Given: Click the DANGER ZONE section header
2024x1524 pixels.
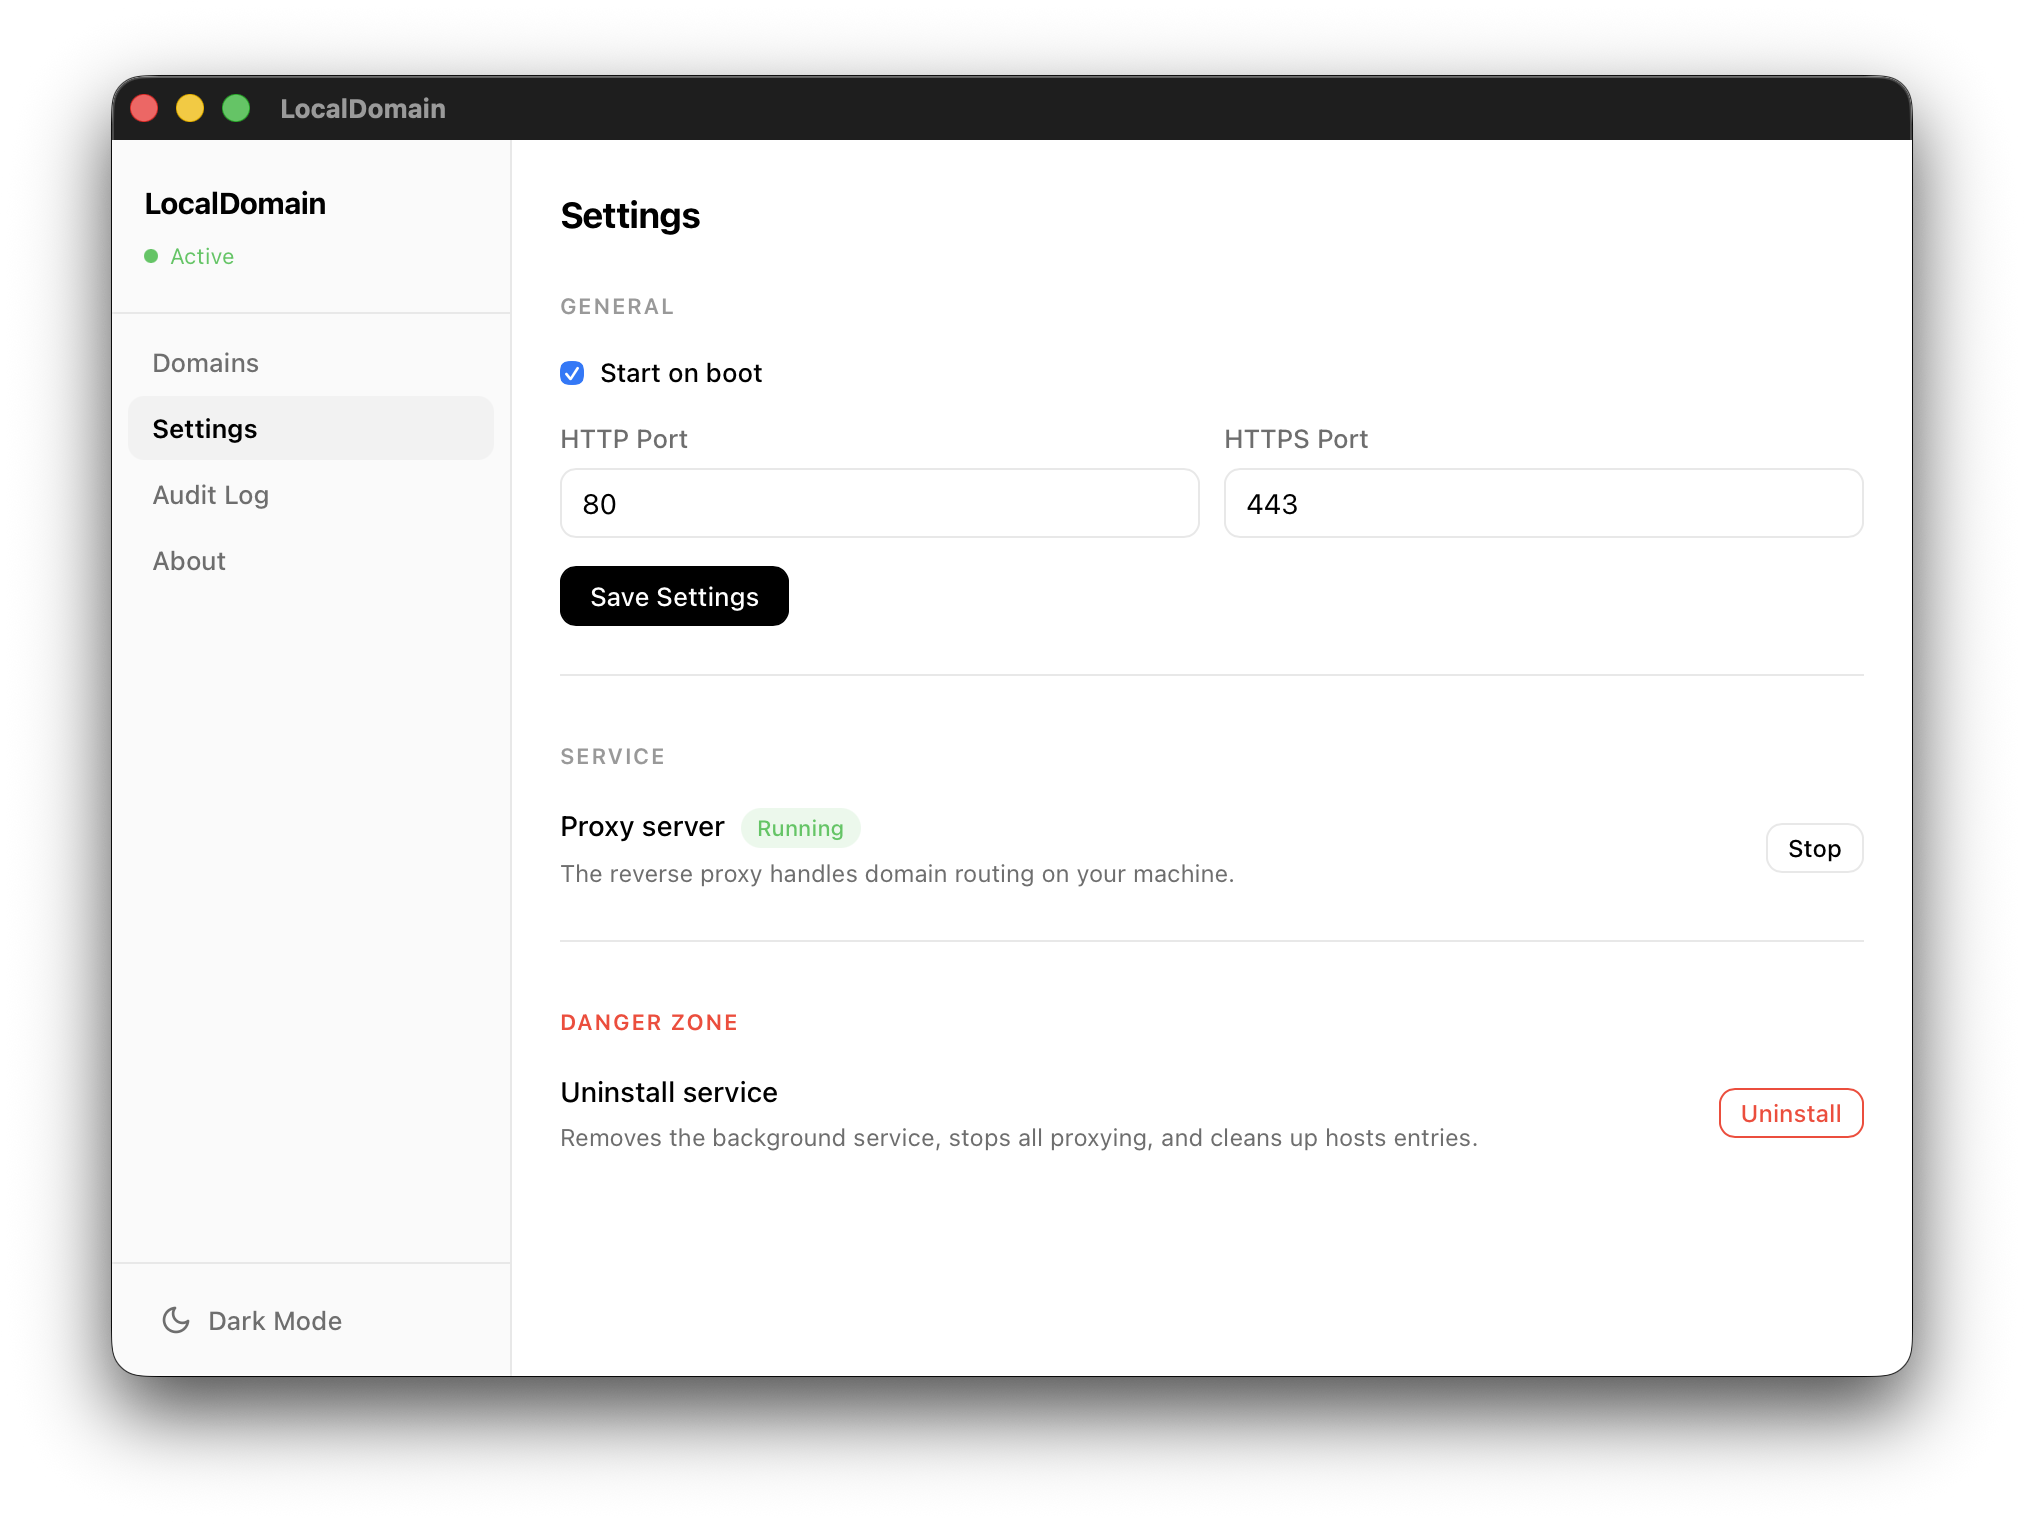Looking at the screenshot, I should 649,1022.
